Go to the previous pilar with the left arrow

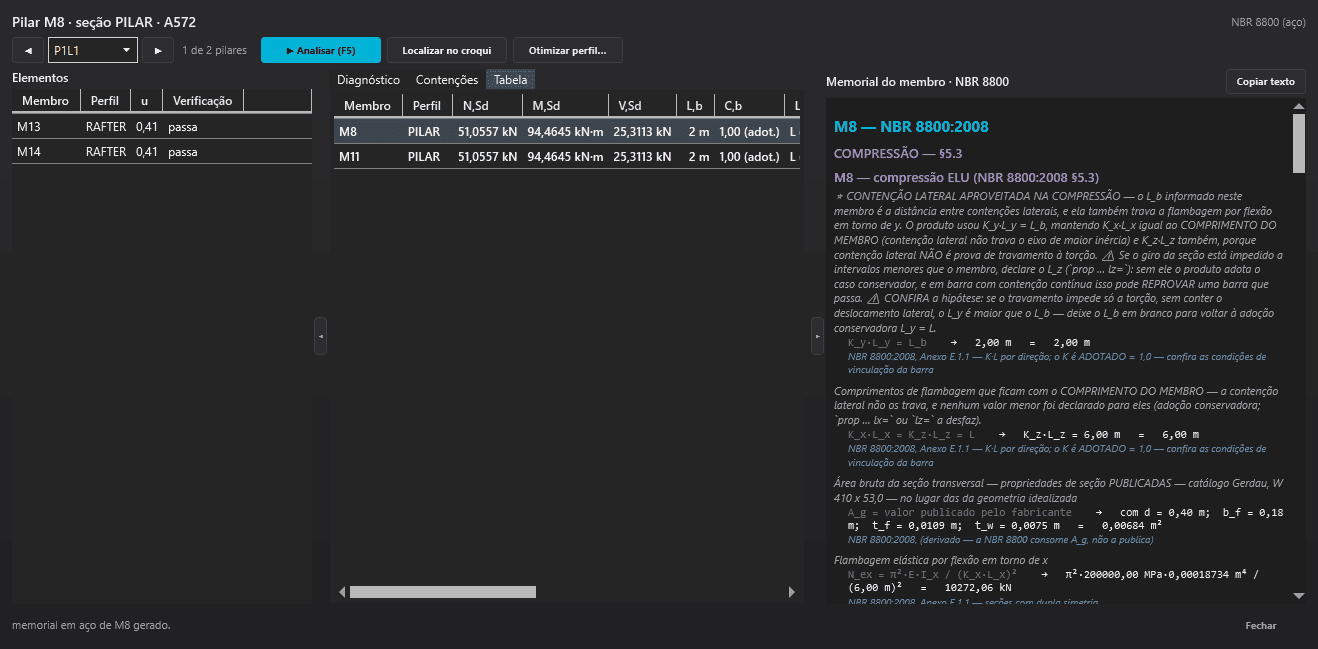tap(27, 50)
